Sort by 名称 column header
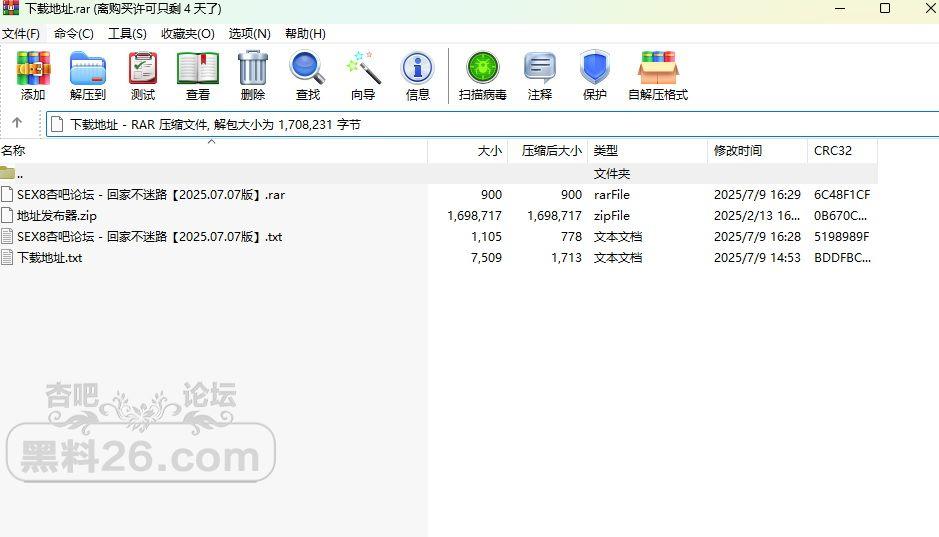 (213, 150)
